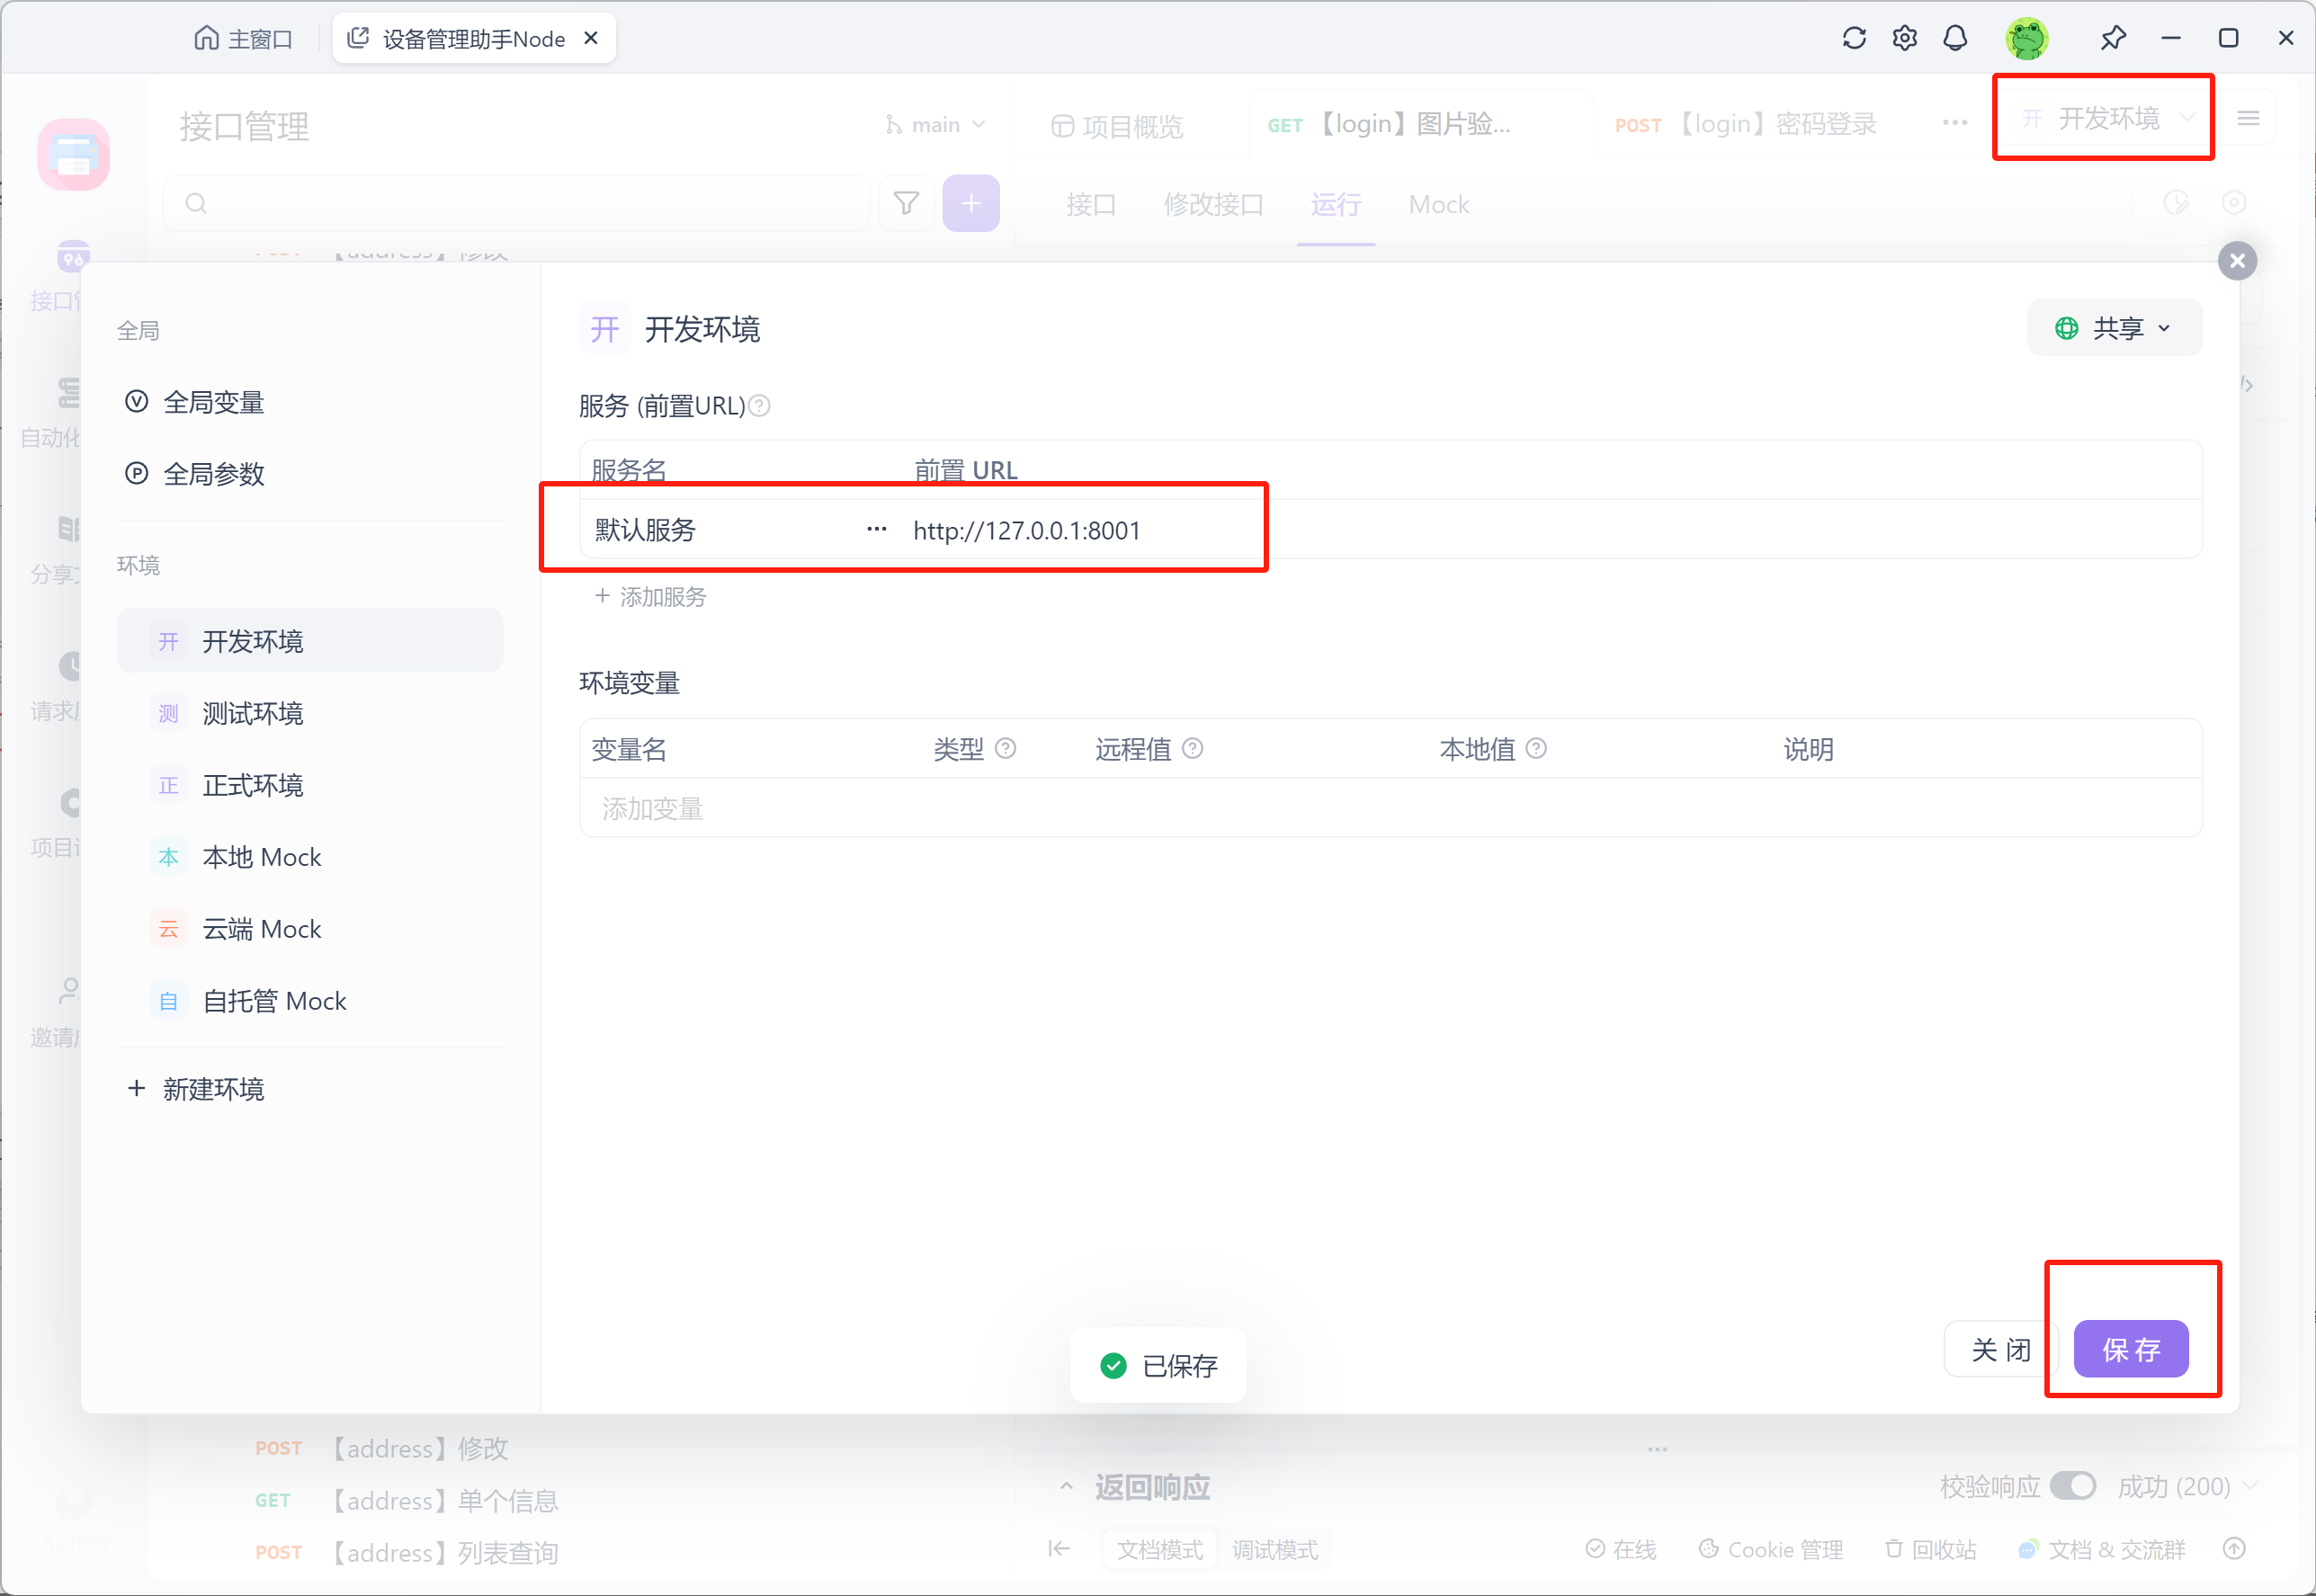This screenshot has width=2316, height=1596.
Task: Click the 关闭 button
Action: coord(2000,1349)
